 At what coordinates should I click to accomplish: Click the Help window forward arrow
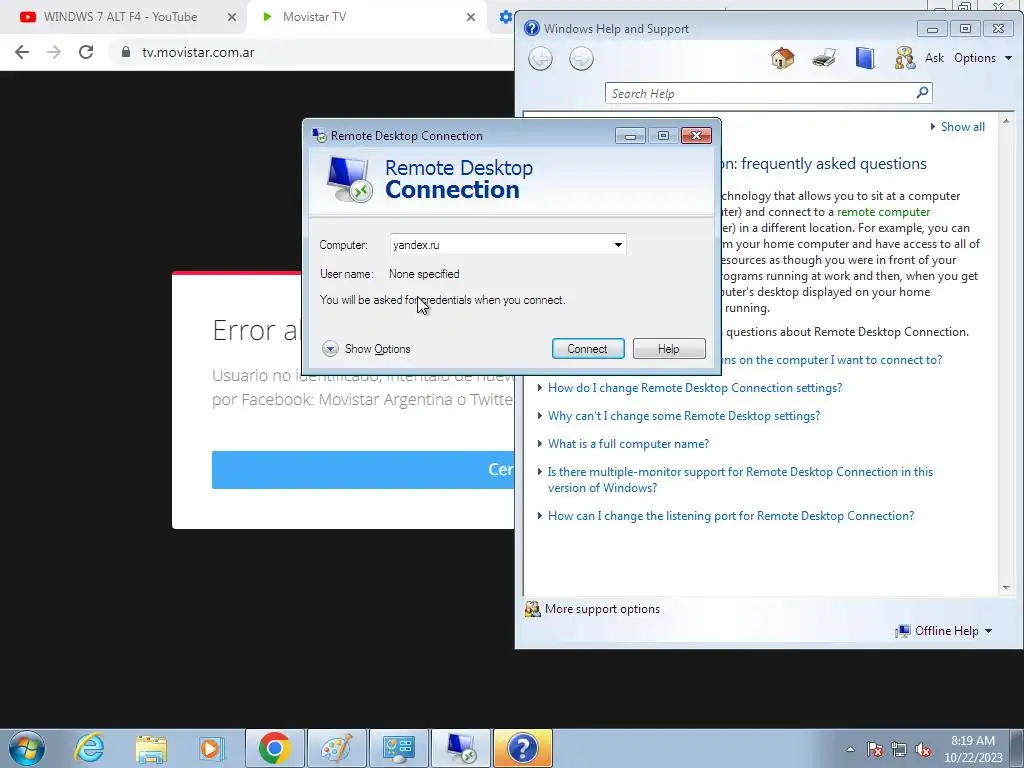pos(581,59)
